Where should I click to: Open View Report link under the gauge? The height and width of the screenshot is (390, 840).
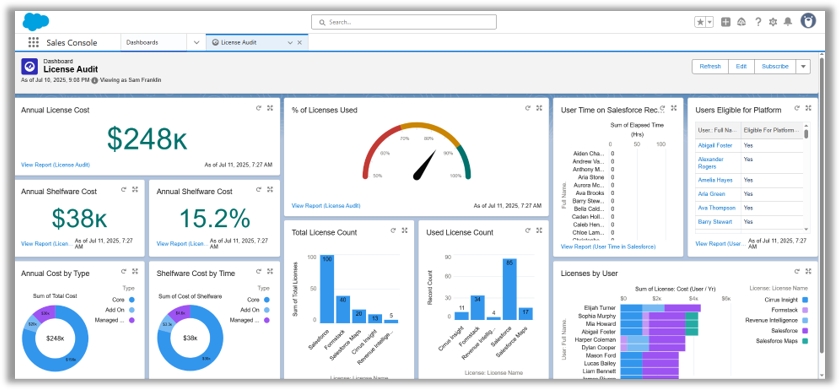(326, 206)
